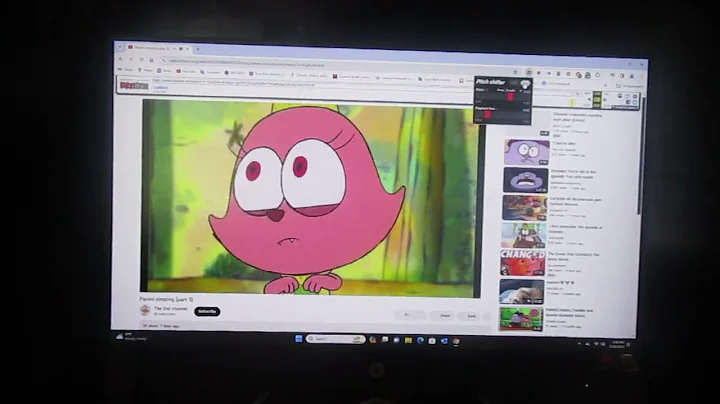
Task: Open the bottom pink-and-green cartoon thumbnail
Action: [x=521, y=319]
